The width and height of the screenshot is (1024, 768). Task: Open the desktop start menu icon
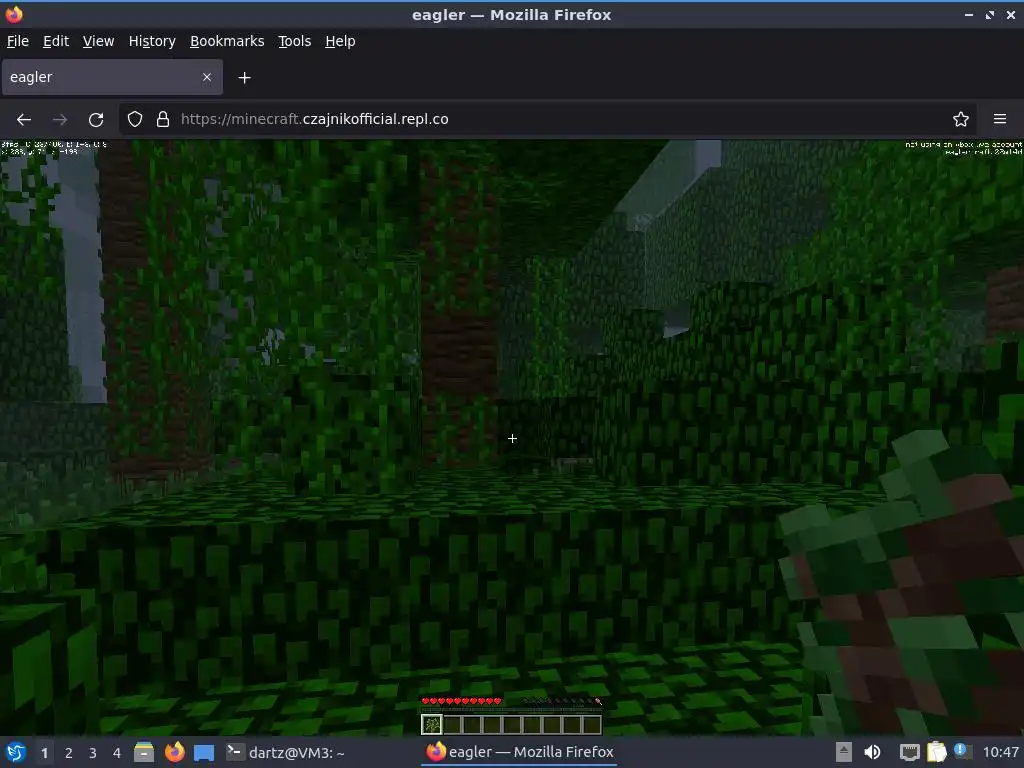(x=16, y=752)
